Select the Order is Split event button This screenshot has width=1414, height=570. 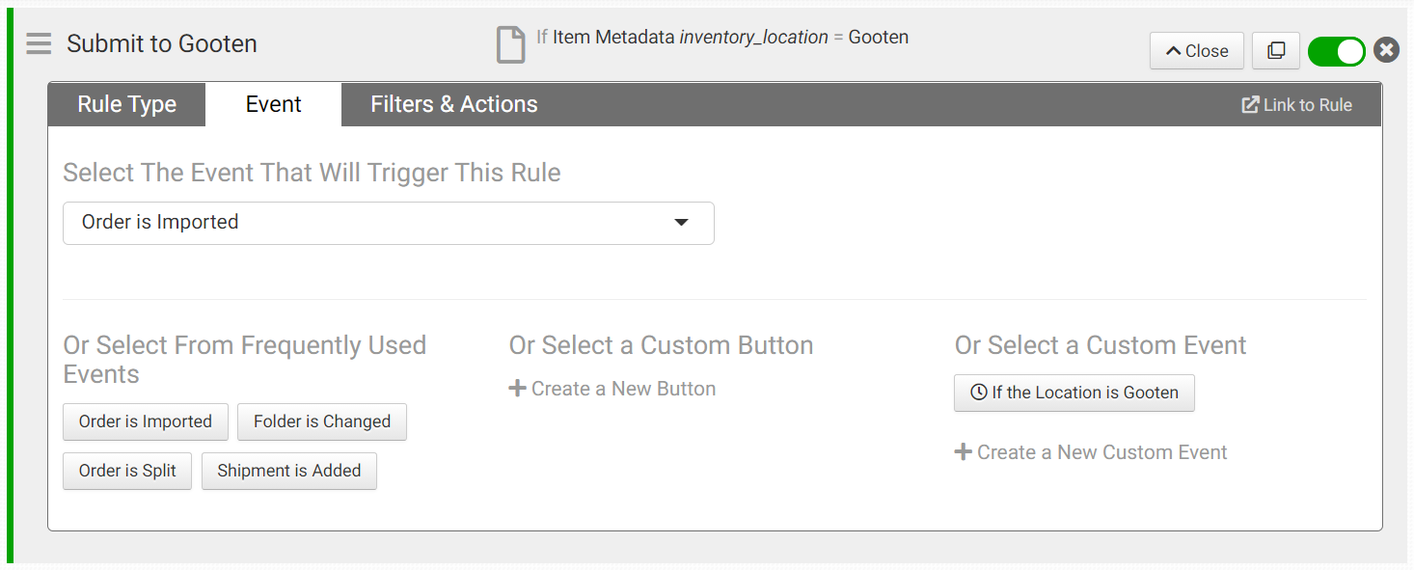[x=127, y=471]
